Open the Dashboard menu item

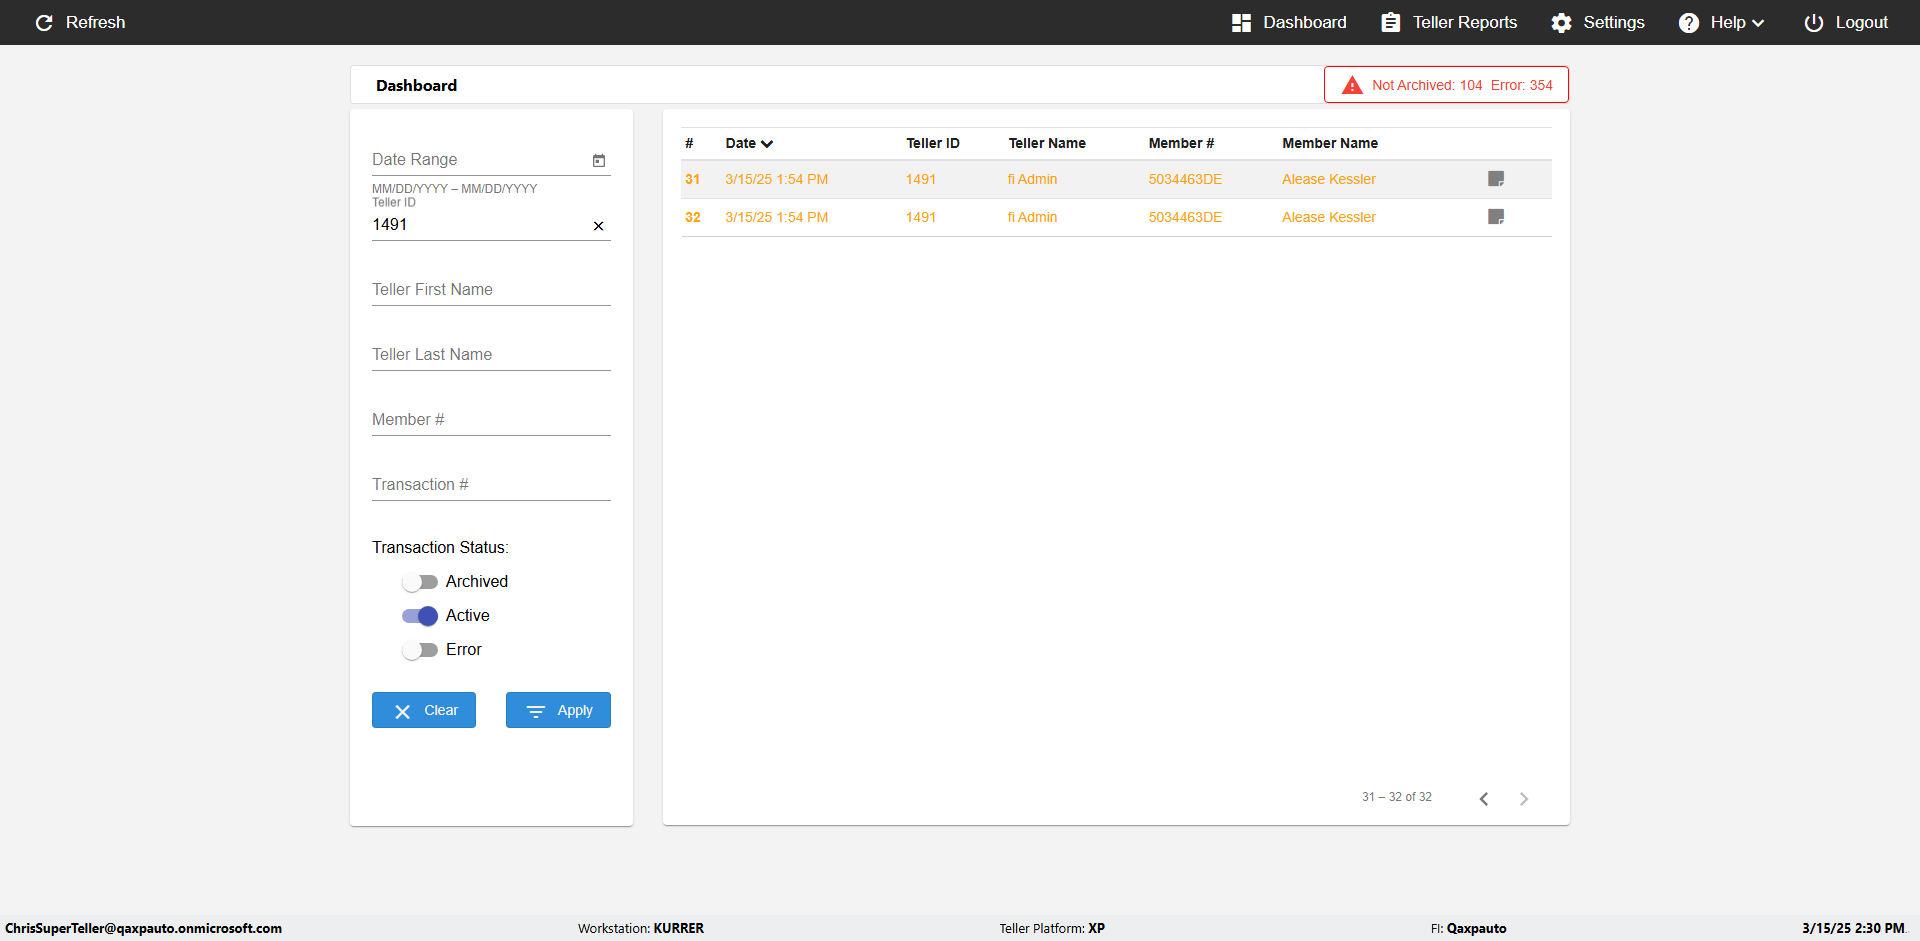[x=1289, y=22]
